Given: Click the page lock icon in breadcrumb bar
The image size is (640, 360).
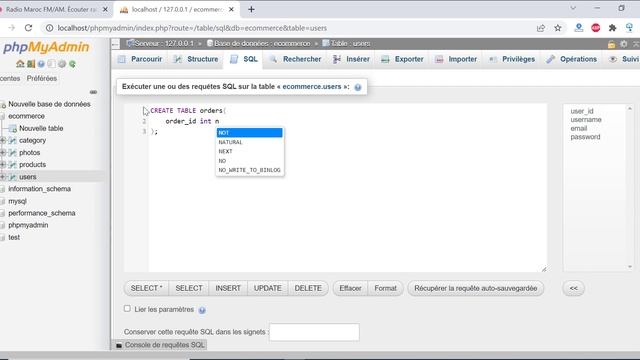Looking at the screenshot, I should (611, 44).
